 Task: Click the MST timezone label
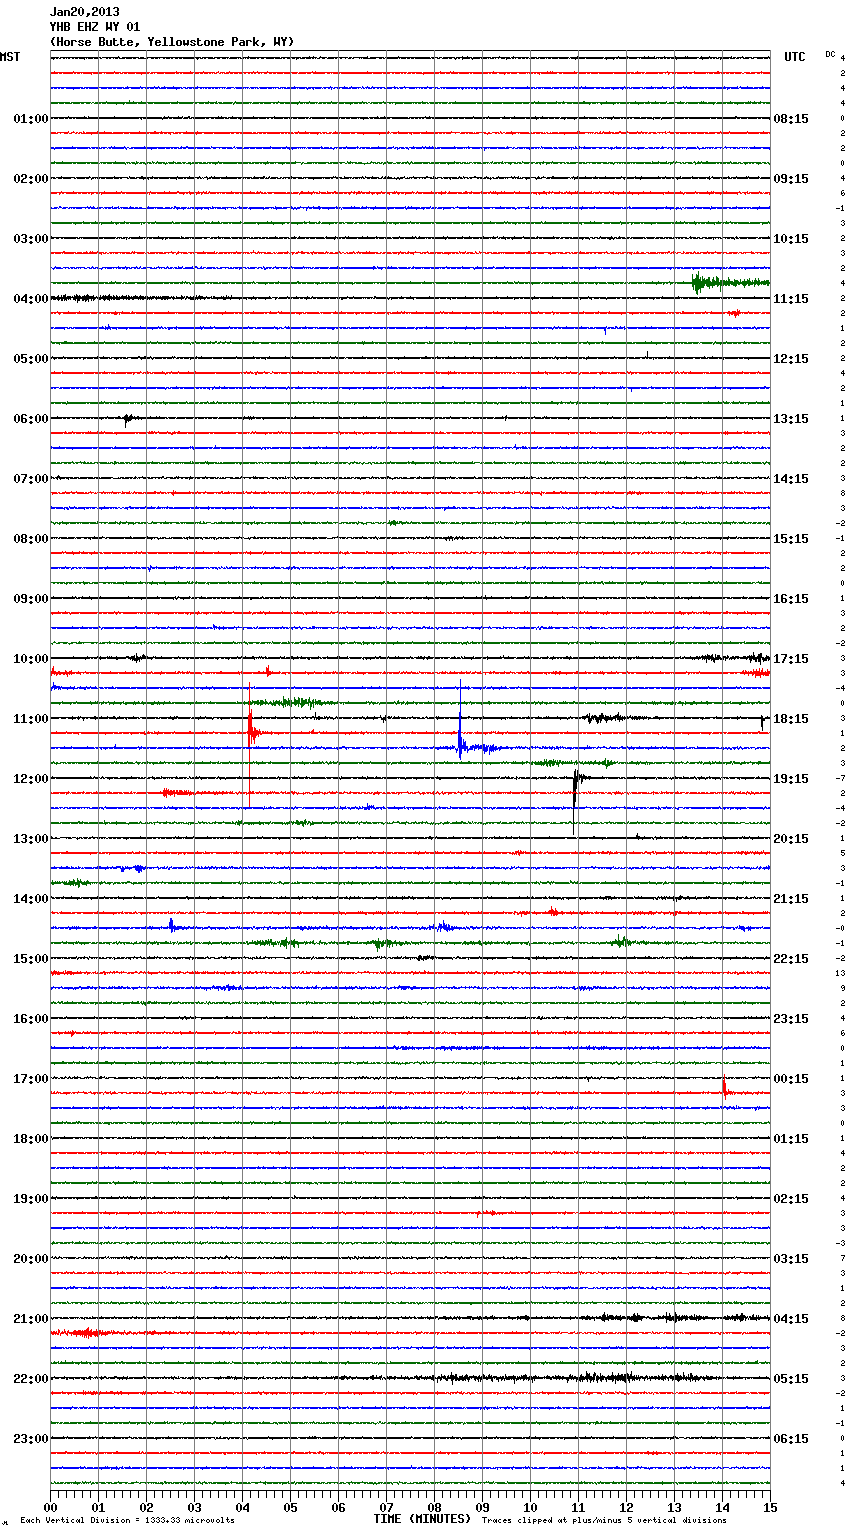click(10, 57)
